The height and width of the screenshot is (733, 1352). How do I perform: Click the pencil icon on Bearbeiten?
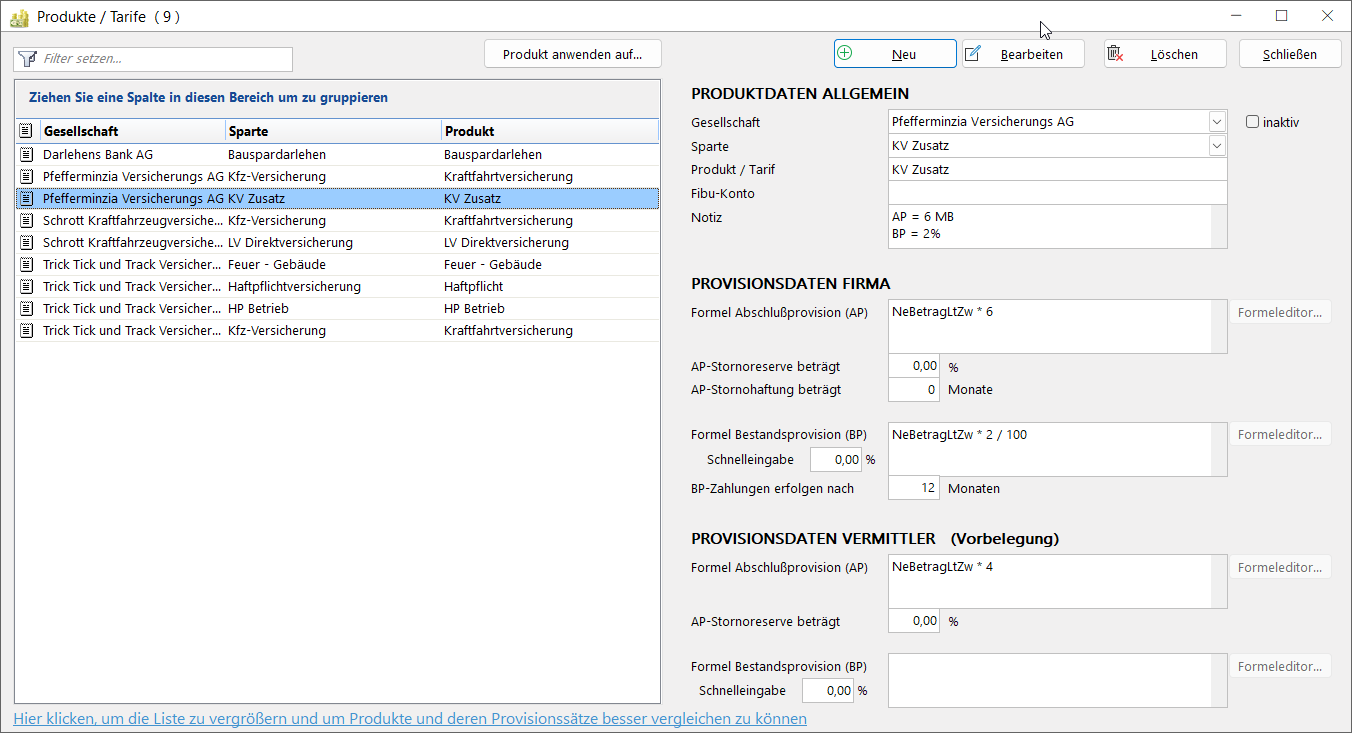pyautogui.click(x=973, y=54)
